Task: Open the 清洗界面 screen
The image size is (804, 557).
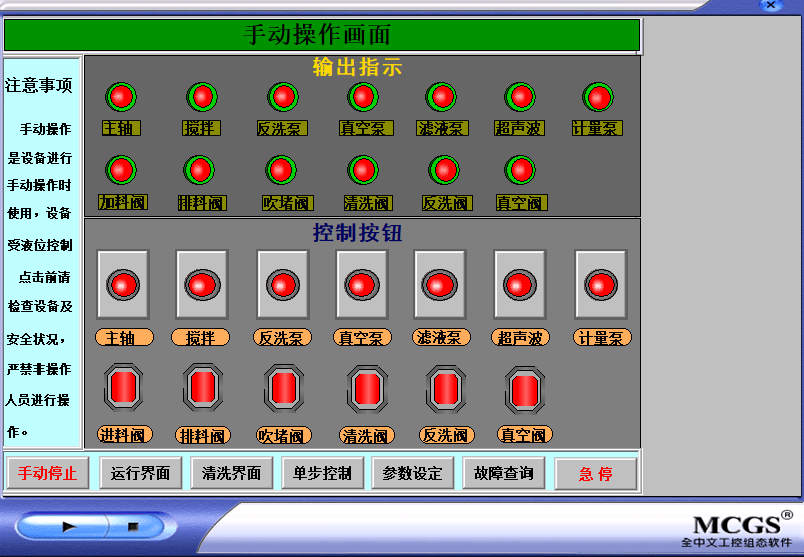Action: (x=231, y=473)
